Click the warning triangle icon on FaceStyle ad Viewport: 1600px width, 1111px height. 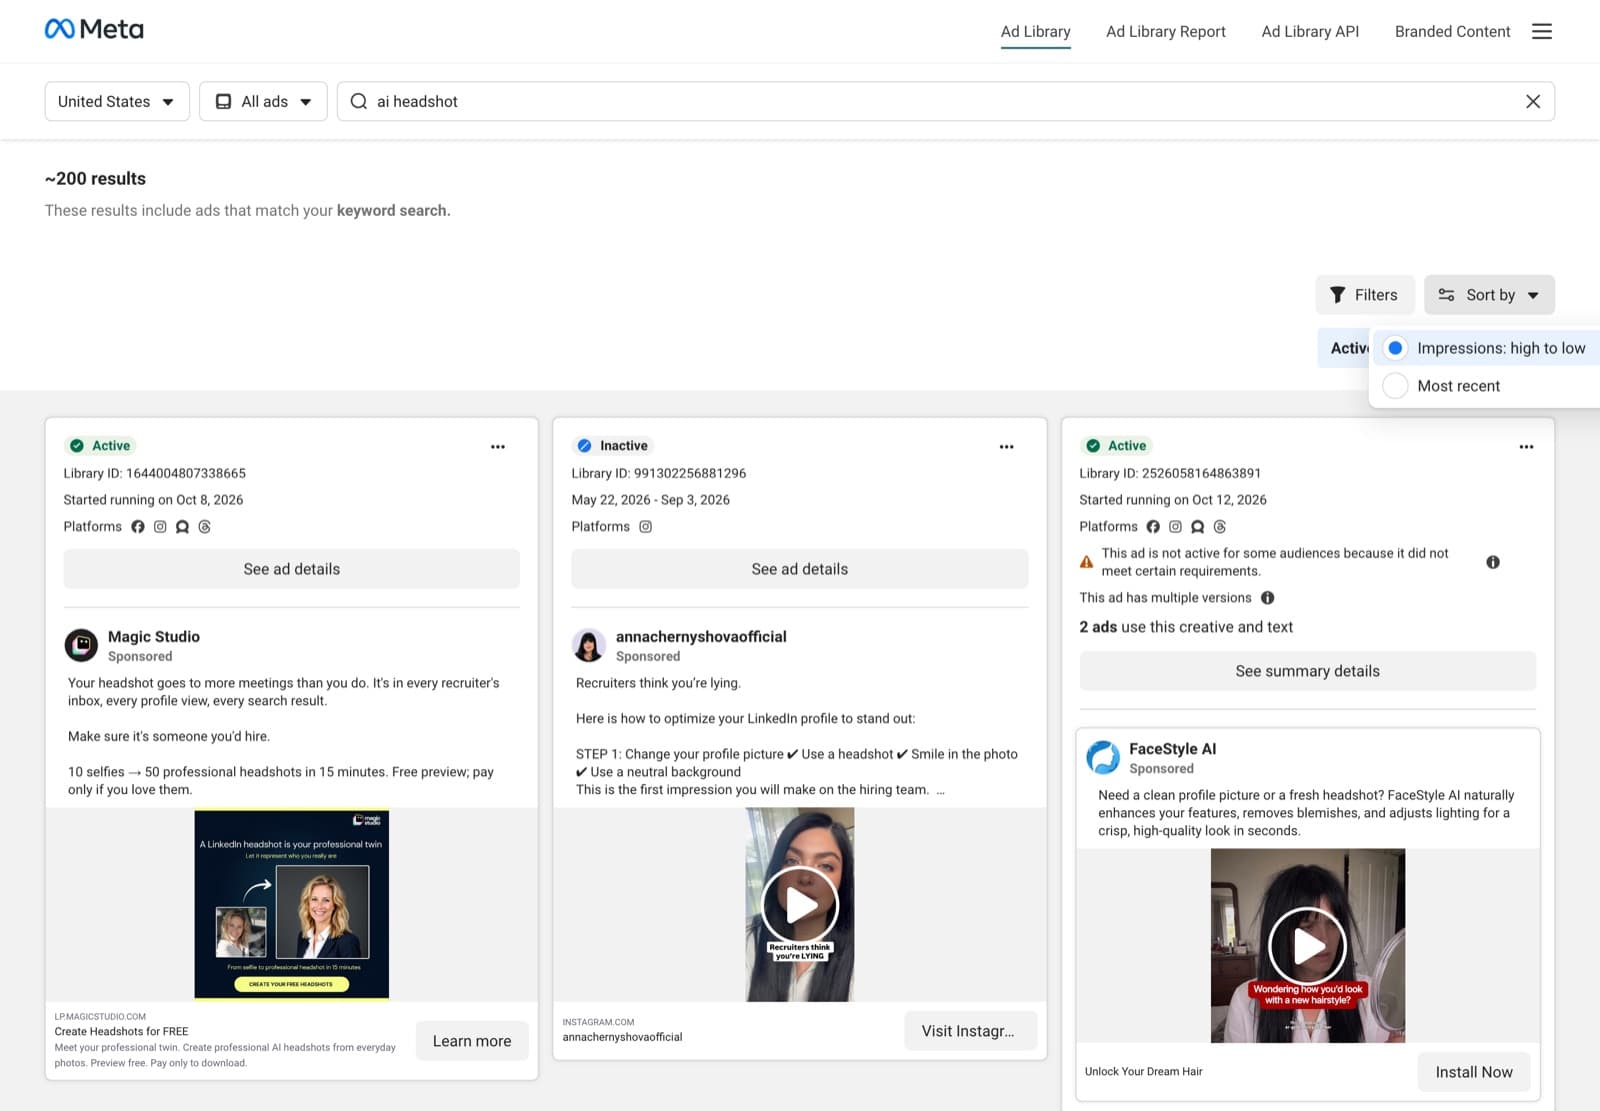[1087, 562]
